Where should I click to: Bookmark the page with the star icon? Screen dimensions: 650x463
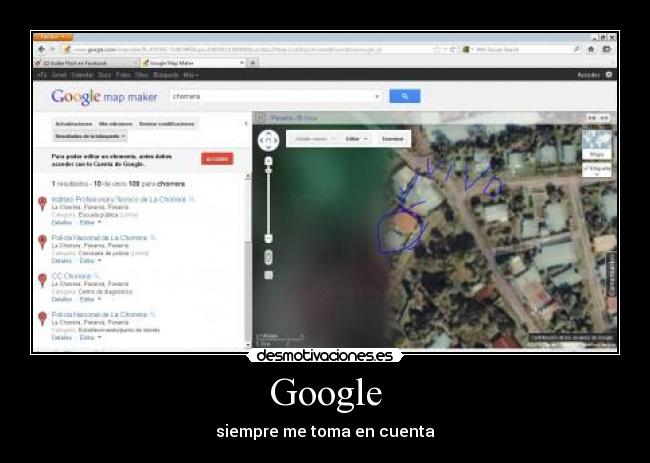click(437, 49)
